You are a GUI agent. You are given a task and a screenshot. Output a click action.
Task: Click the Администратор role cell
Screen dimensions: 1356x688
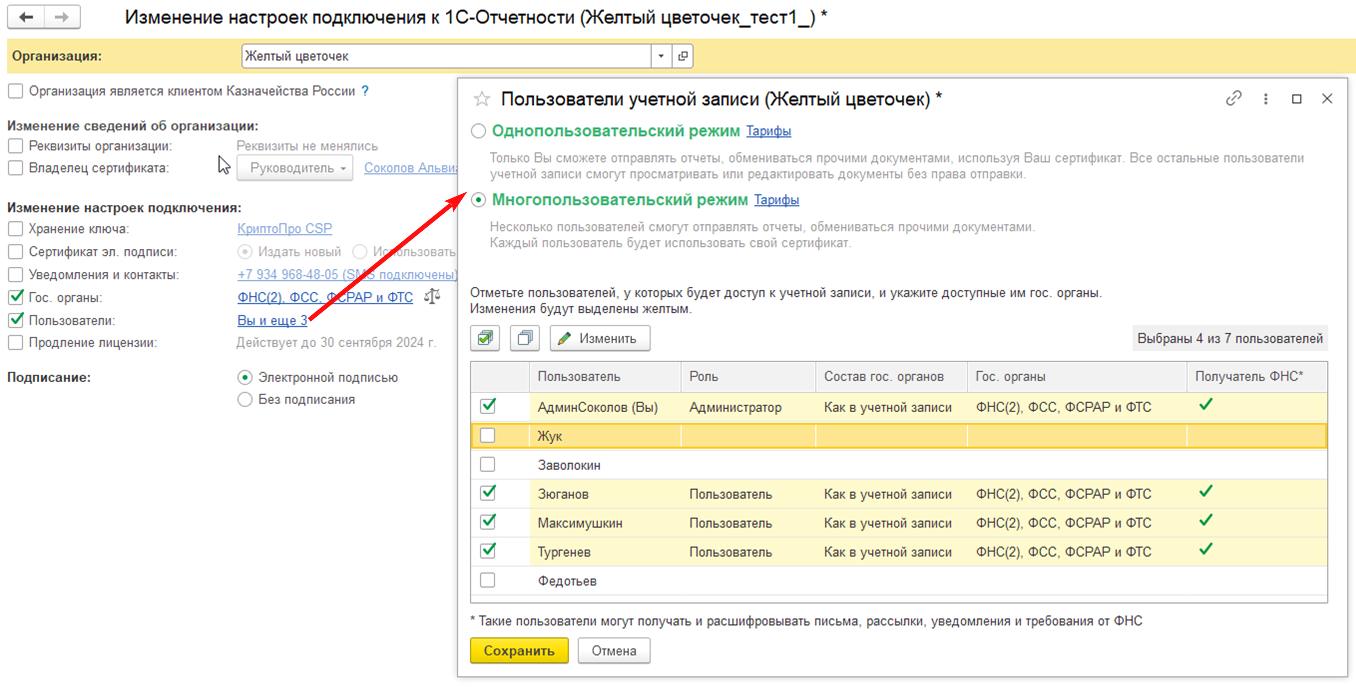tap(748, 407)
